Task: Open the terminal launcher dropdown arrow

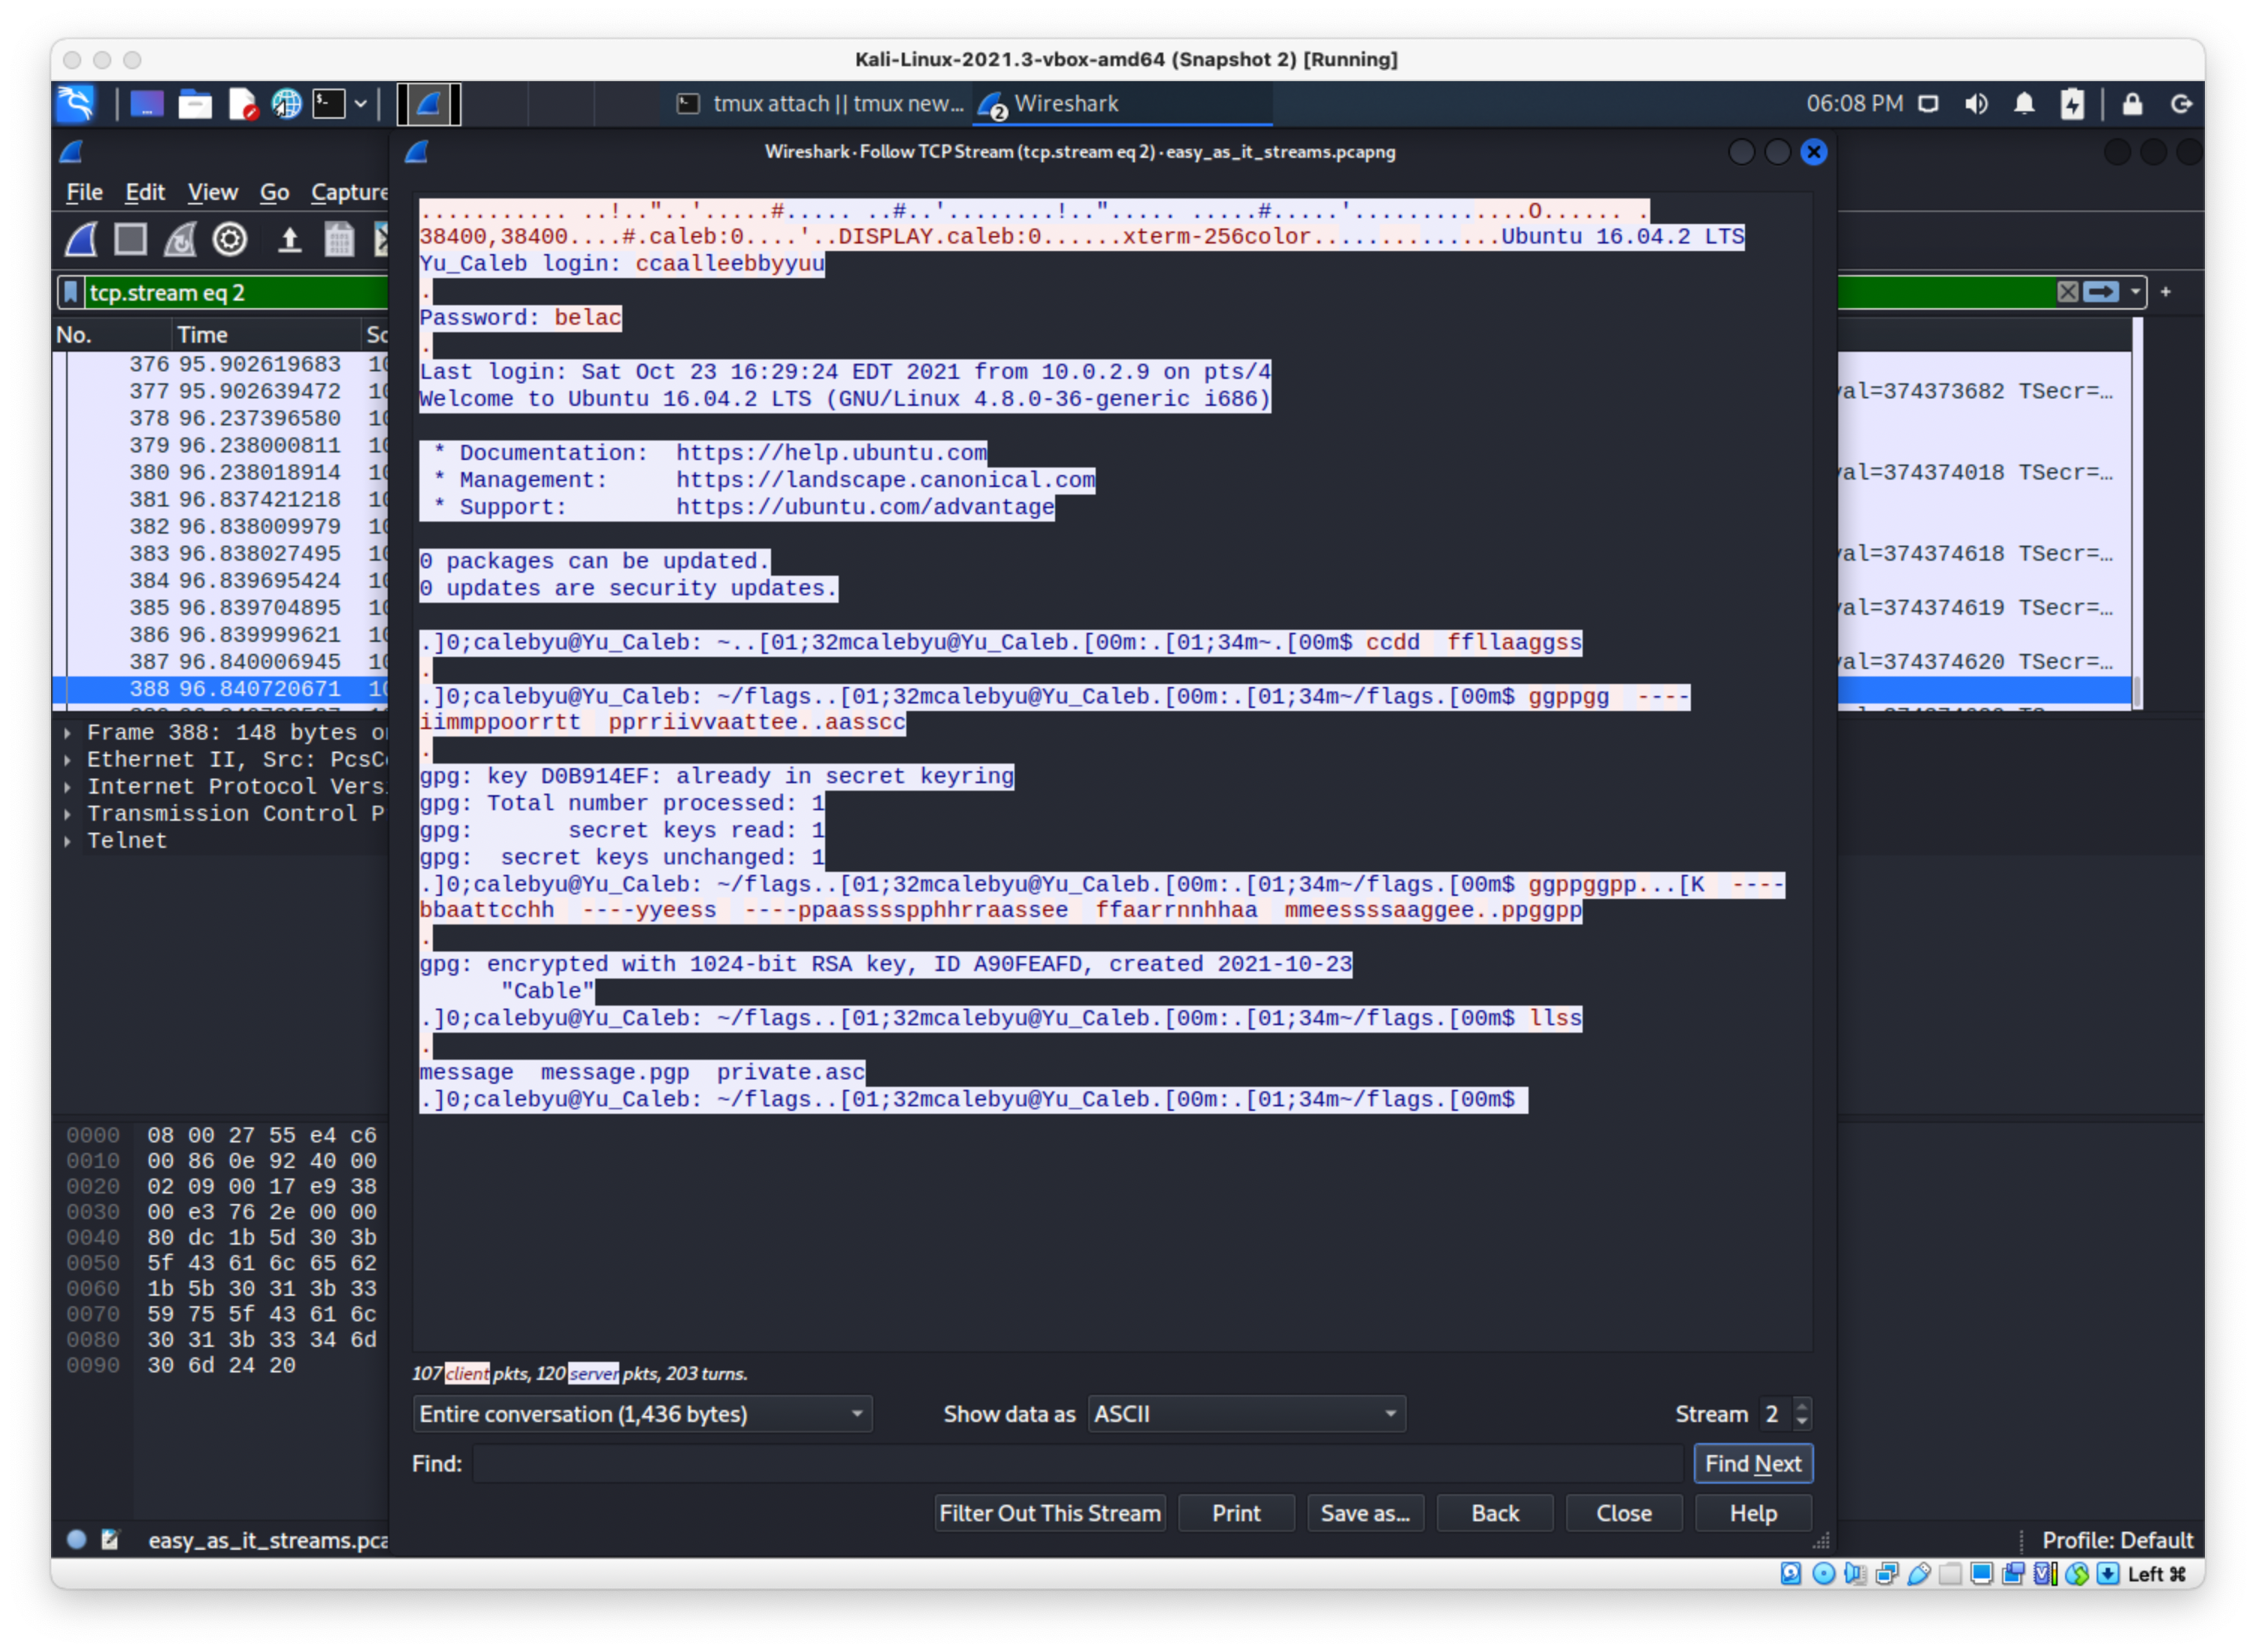Action: coord(361,104)
